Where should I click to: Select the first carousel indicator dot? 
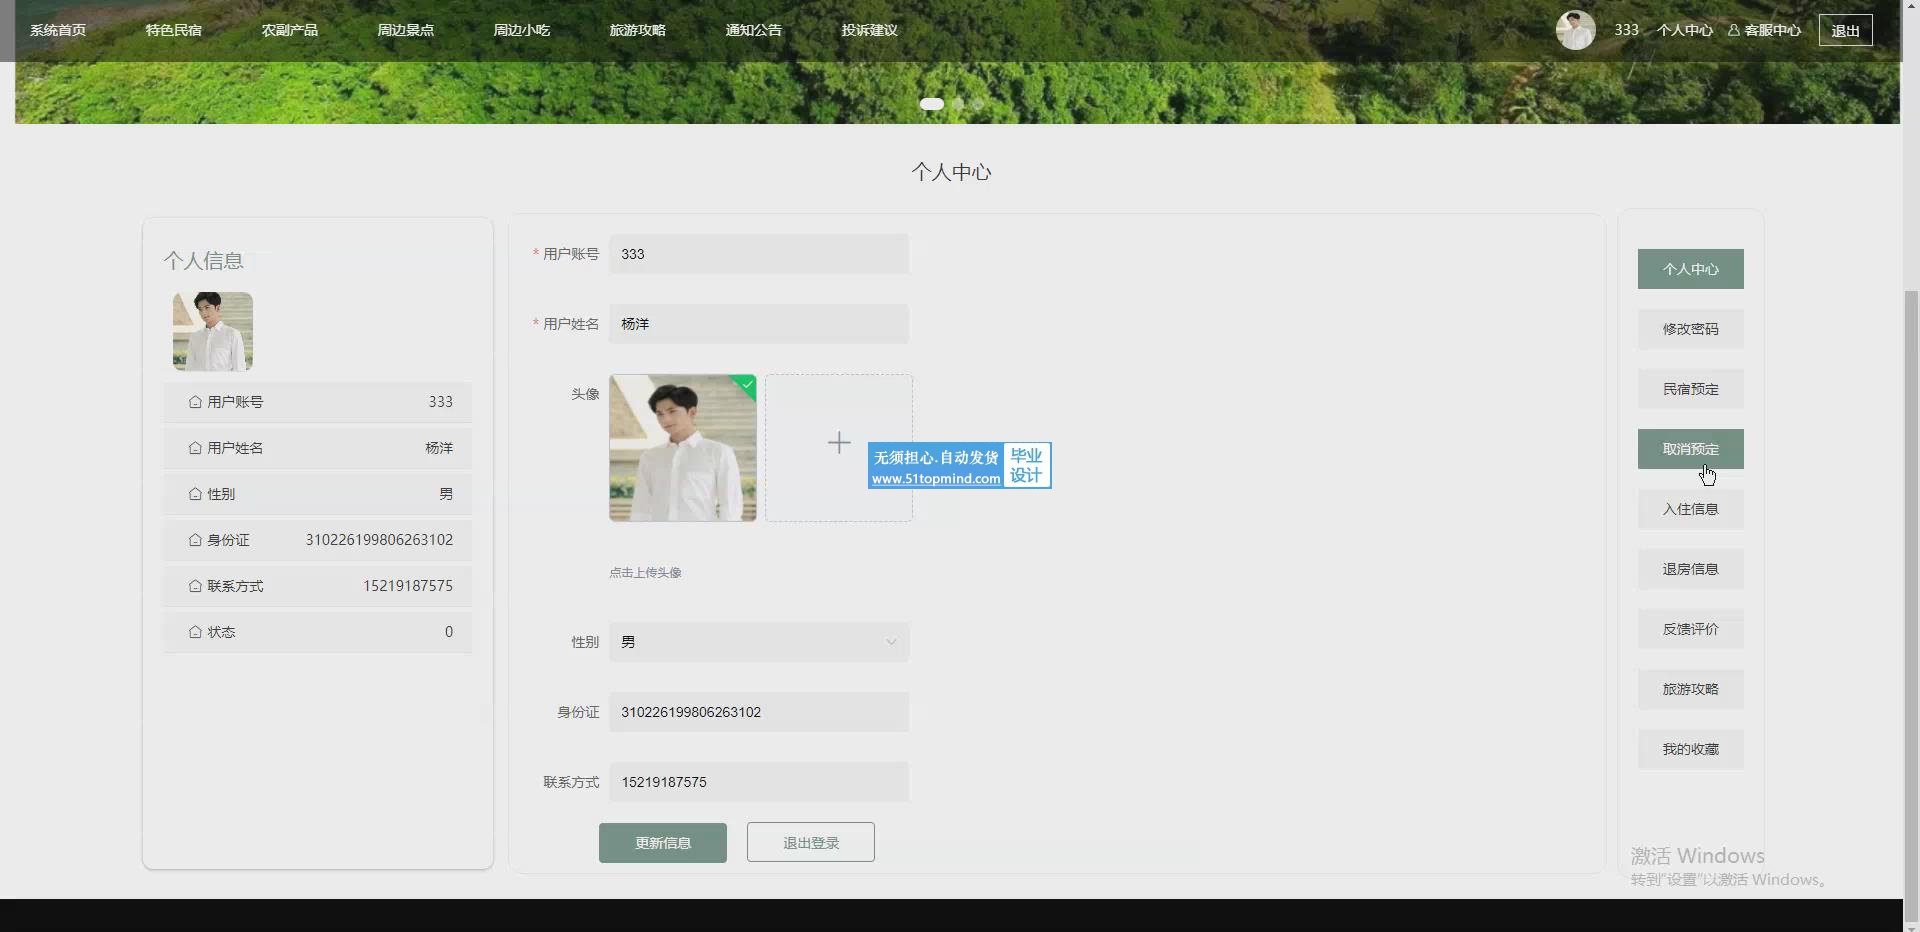932,104
